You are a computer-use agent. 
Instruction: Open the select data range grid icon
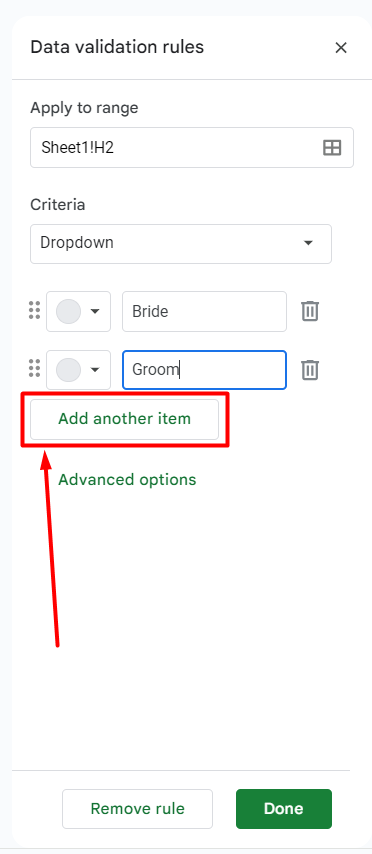pyautogui.click(x=332, y=148)
